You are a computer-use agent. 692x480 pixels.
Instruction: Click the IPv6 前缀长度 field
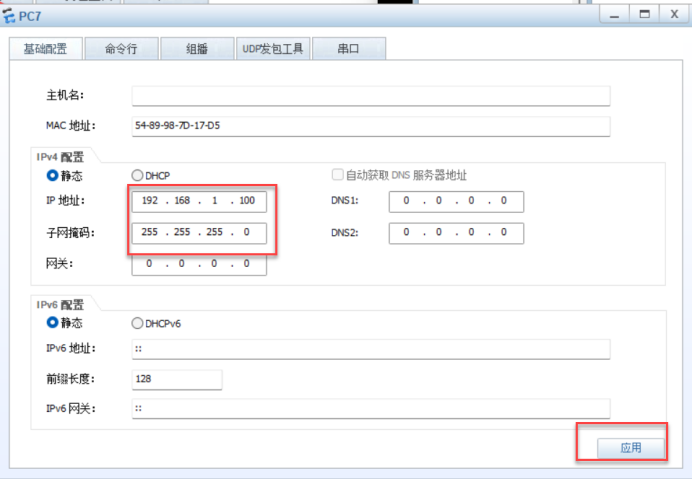coord(176,379)
